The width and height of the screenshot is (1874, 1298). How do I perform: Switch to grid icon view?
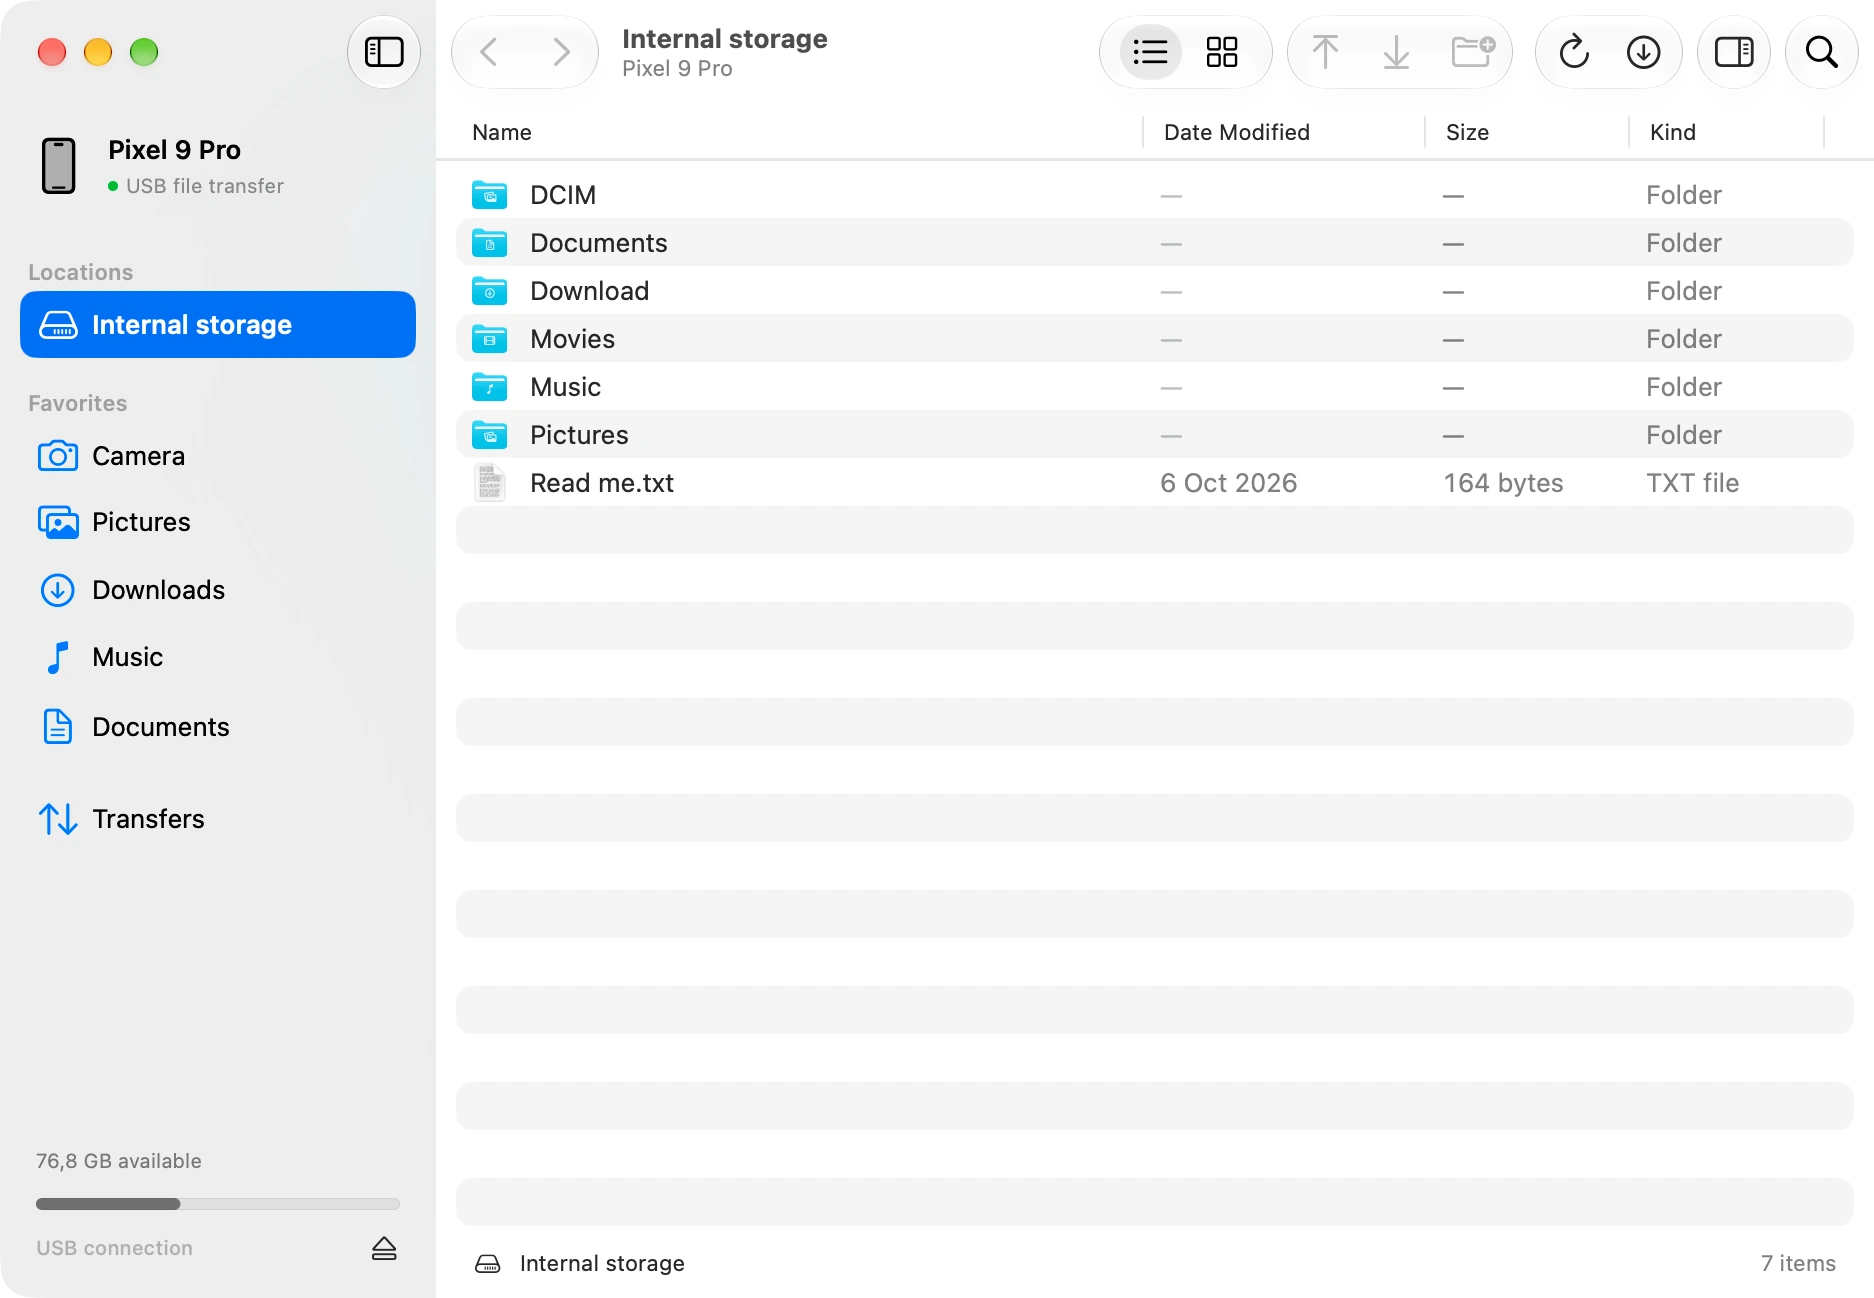(1221, 52)
